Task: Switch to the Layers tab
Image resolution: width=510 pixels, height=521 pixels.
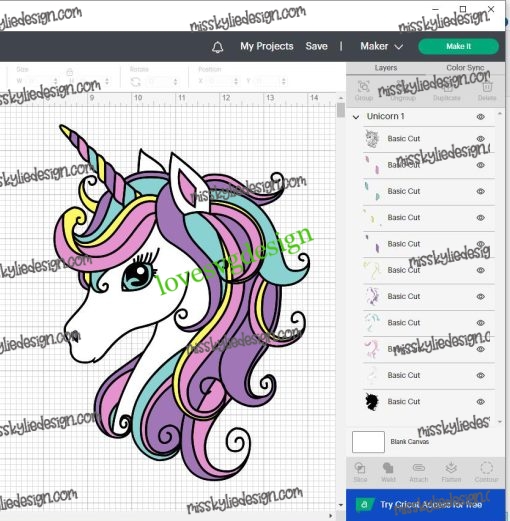Action: point(386,68)
